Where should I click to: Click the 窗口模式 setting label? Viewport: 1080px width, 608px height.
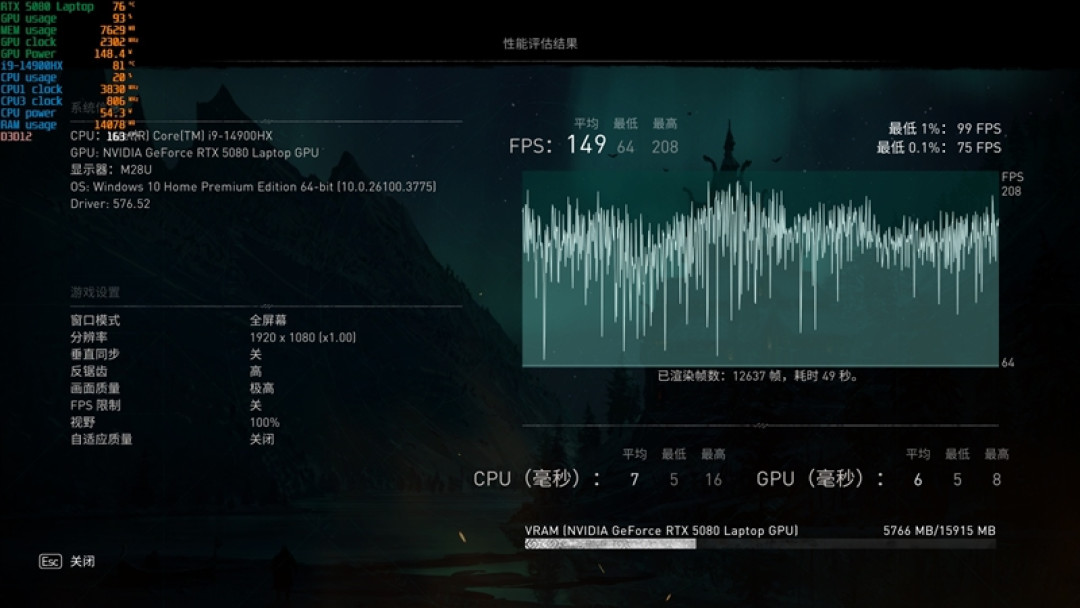[95, 320]
